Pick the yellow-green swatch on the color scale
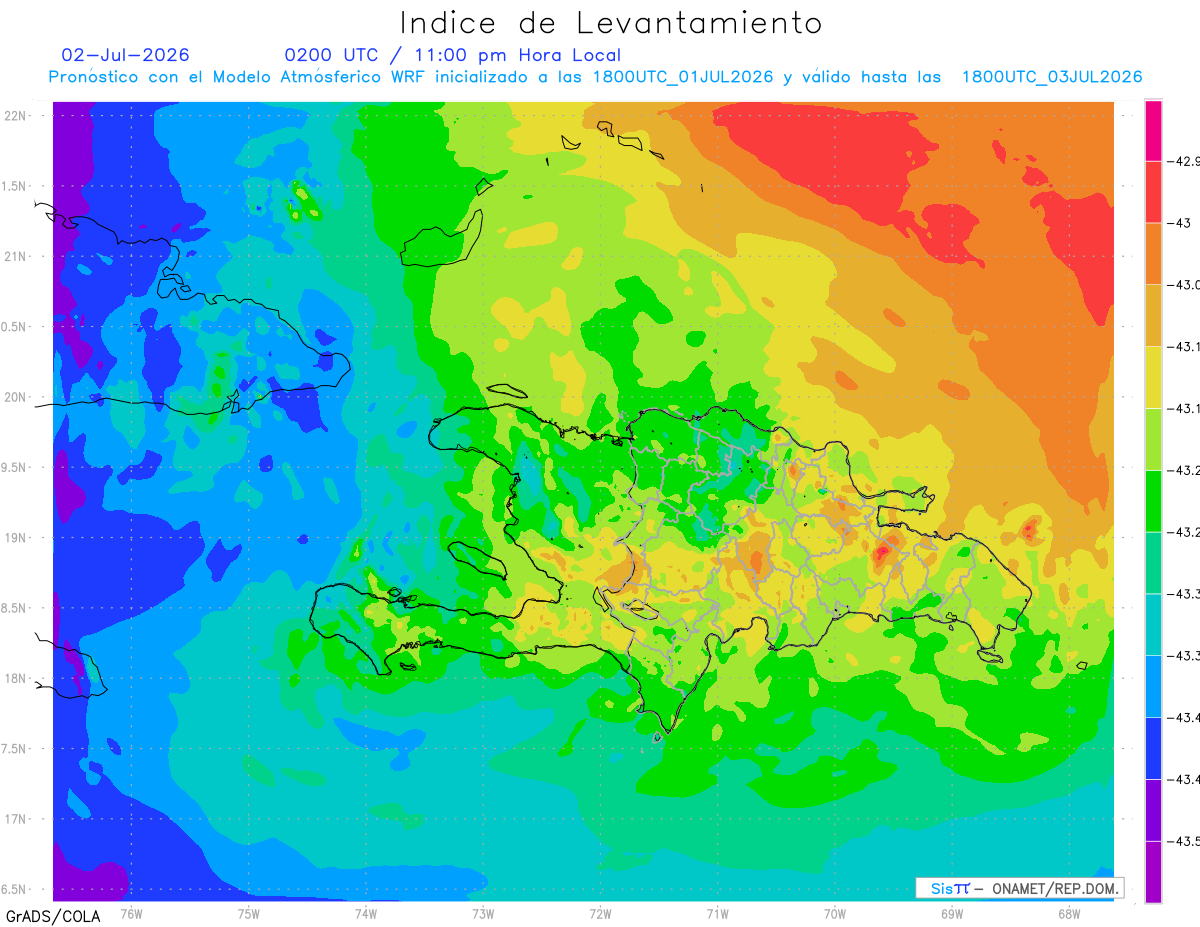 click(x=1153, y=439)
